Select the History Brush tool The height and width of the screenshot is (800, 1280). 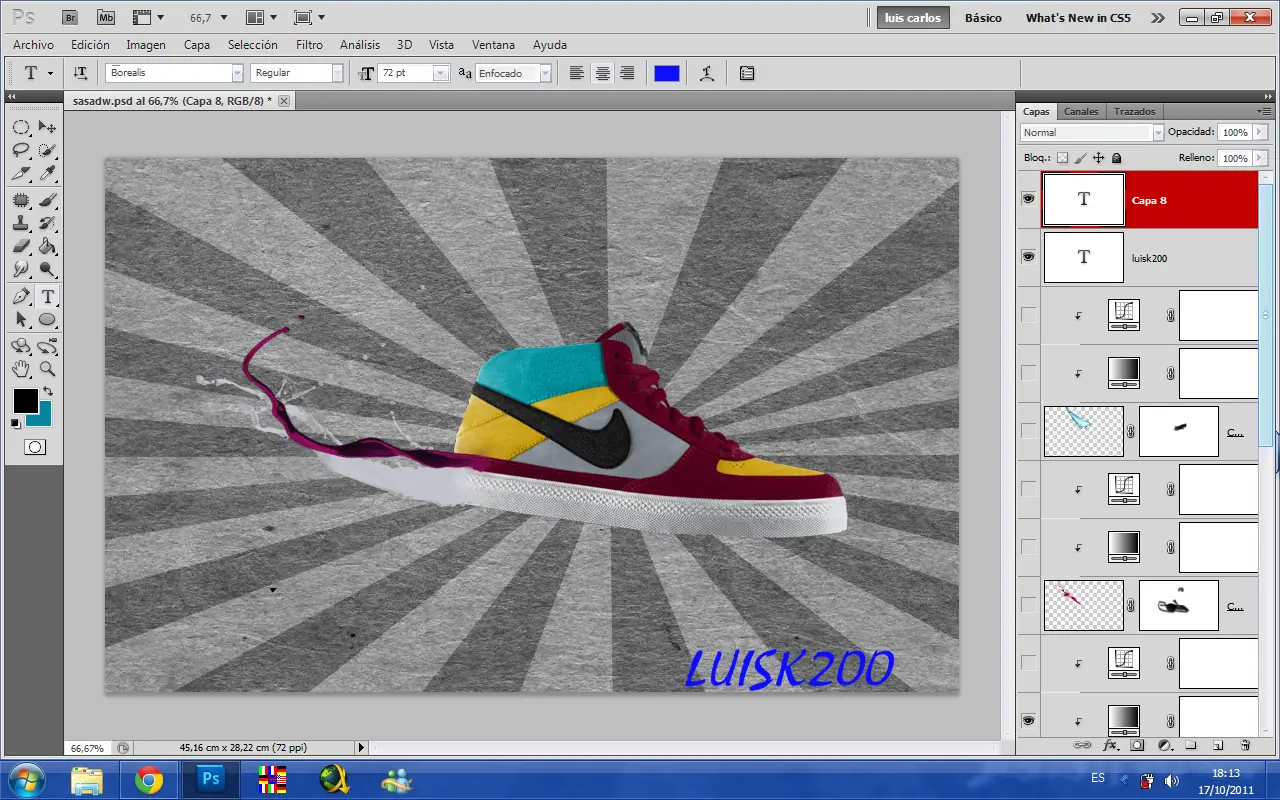47,222
